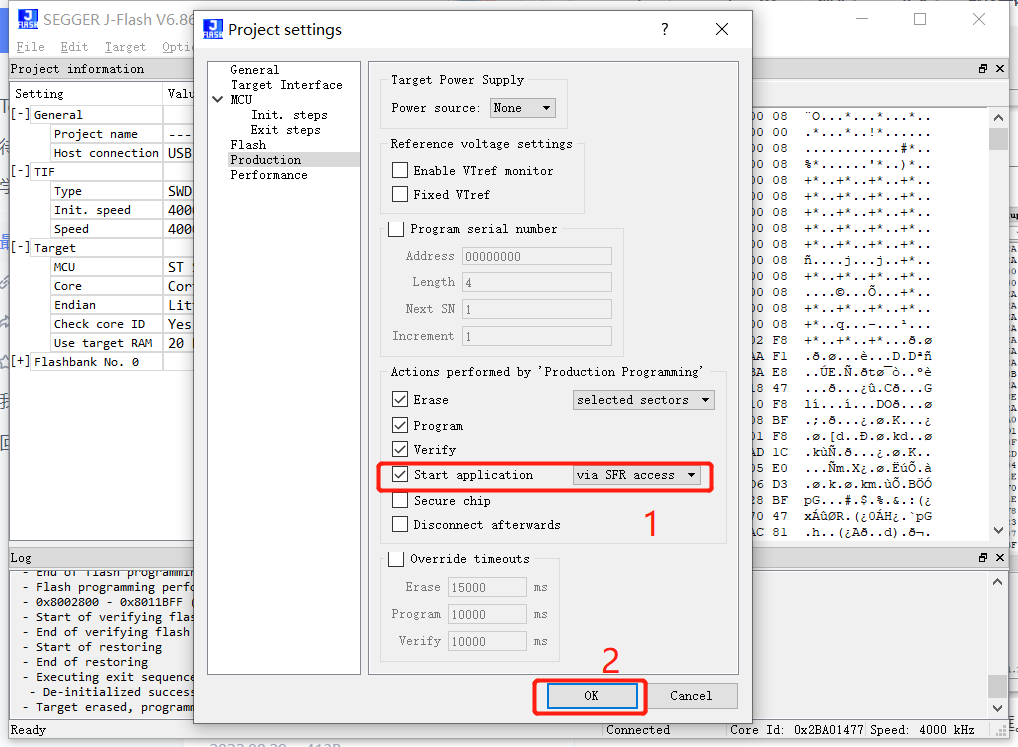Image resolution: width=1018 pixels, height=747 pixels.
Task: Click the Core Id status bar entry
Action: pos(797,729)
